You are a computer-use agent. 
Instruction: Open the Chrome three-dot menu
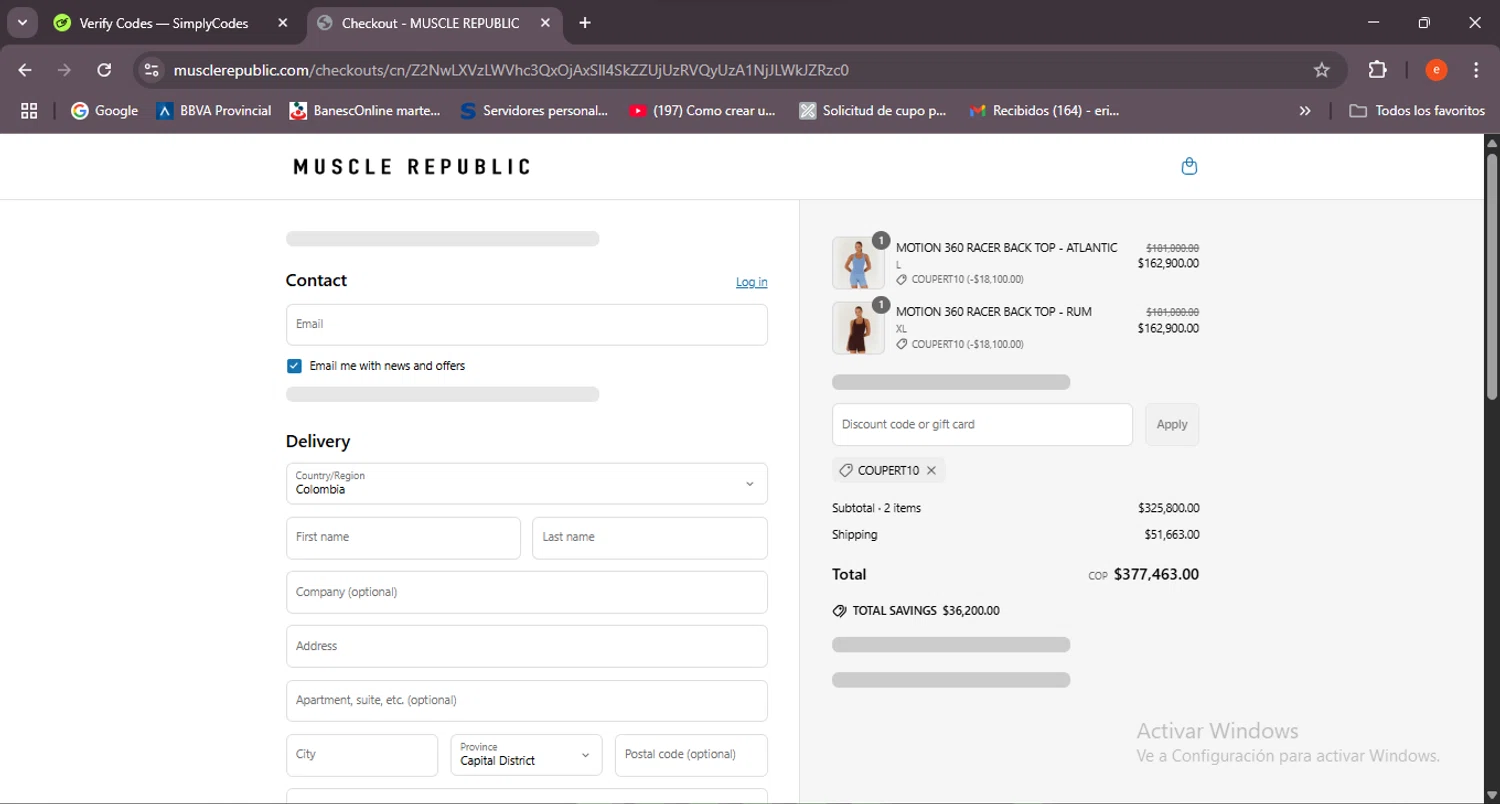(x=1476, y=70)
